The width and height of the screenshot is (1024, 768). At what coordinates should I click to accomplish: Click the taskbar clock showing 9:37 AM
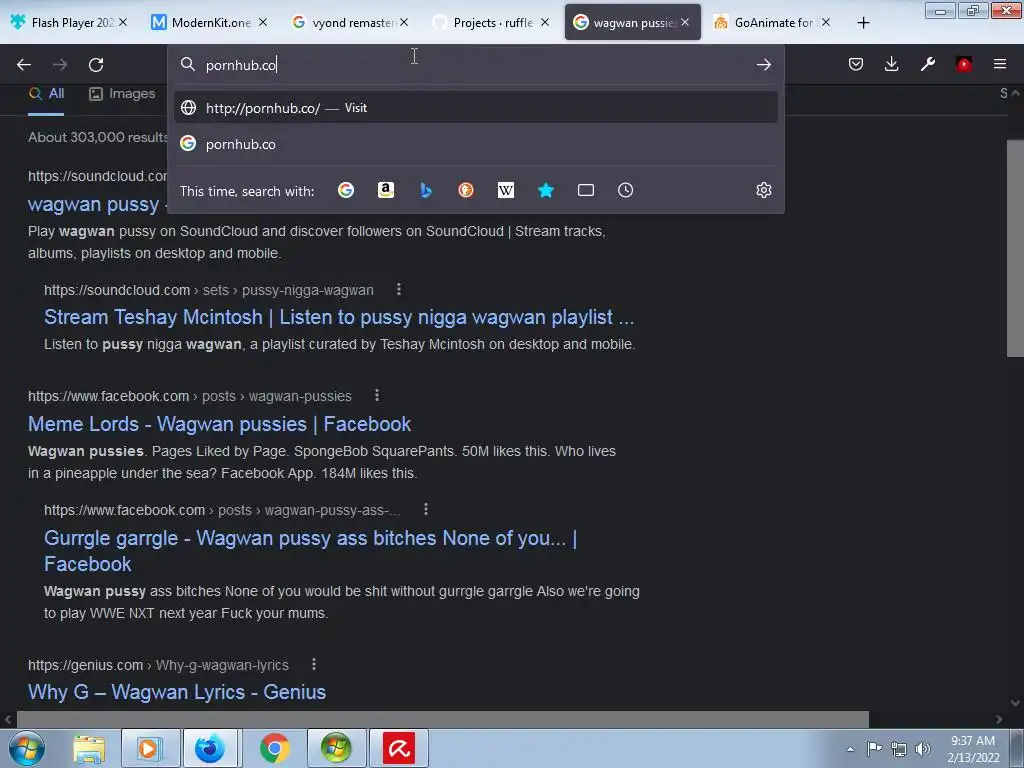click(973, 749)
